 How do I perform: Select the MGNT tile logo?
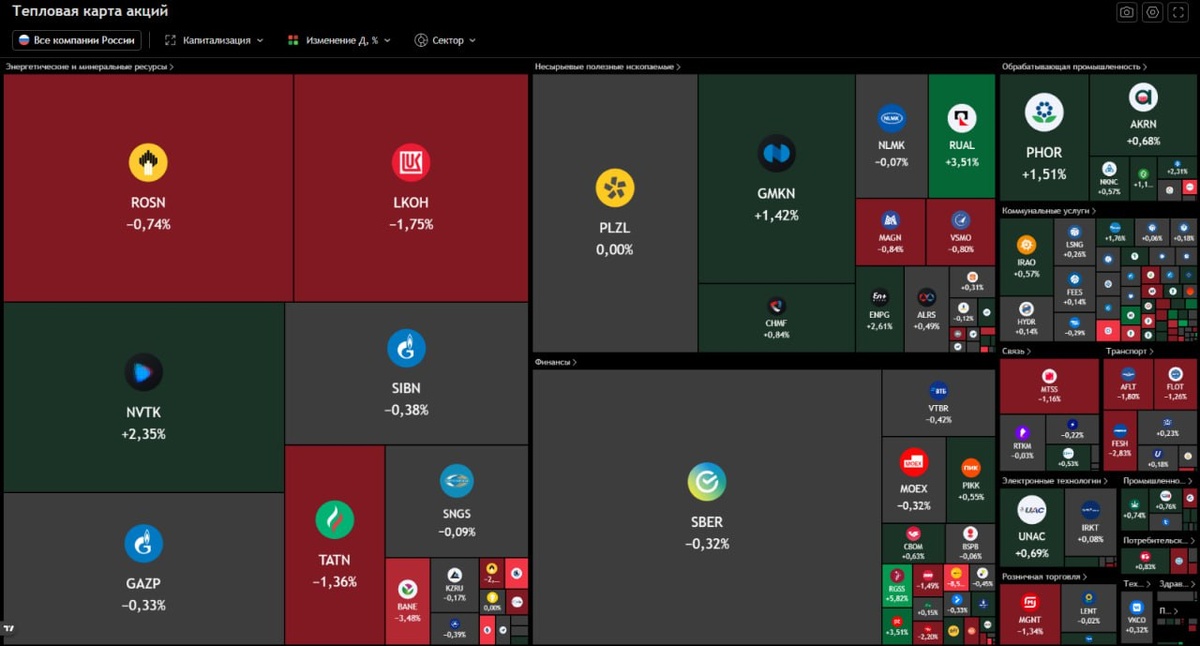(1029, 602)
